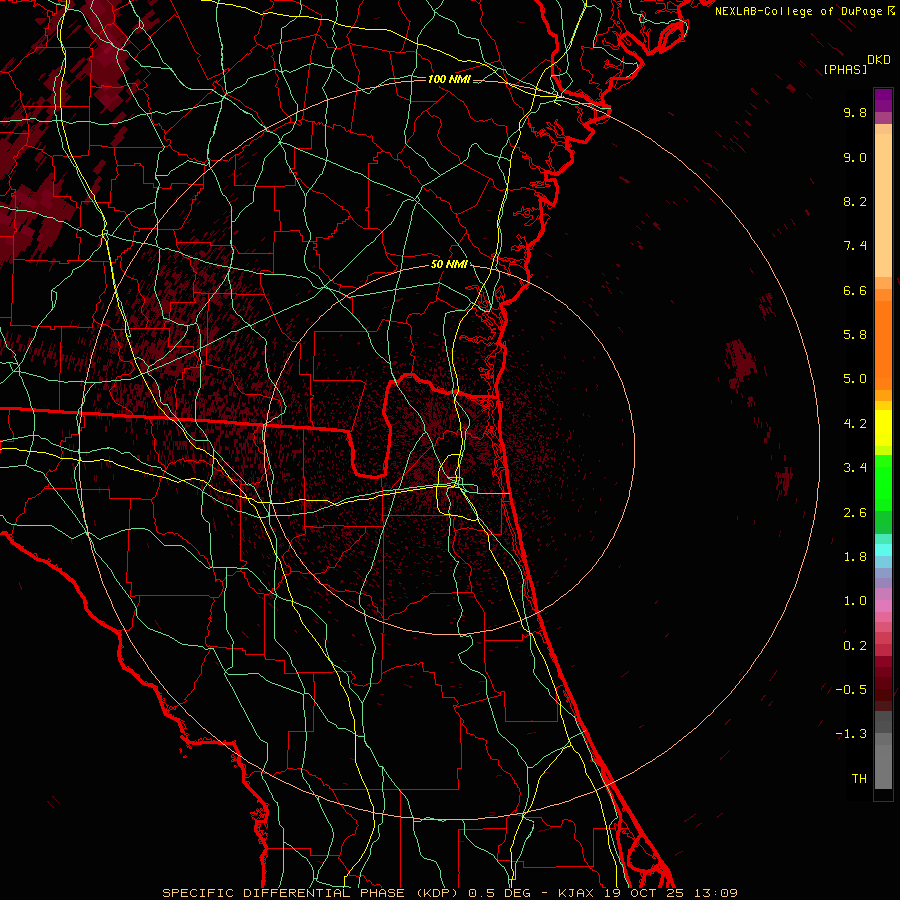
Task: Click the 1.0 colorbar value
Action: (x=855, y=601)
